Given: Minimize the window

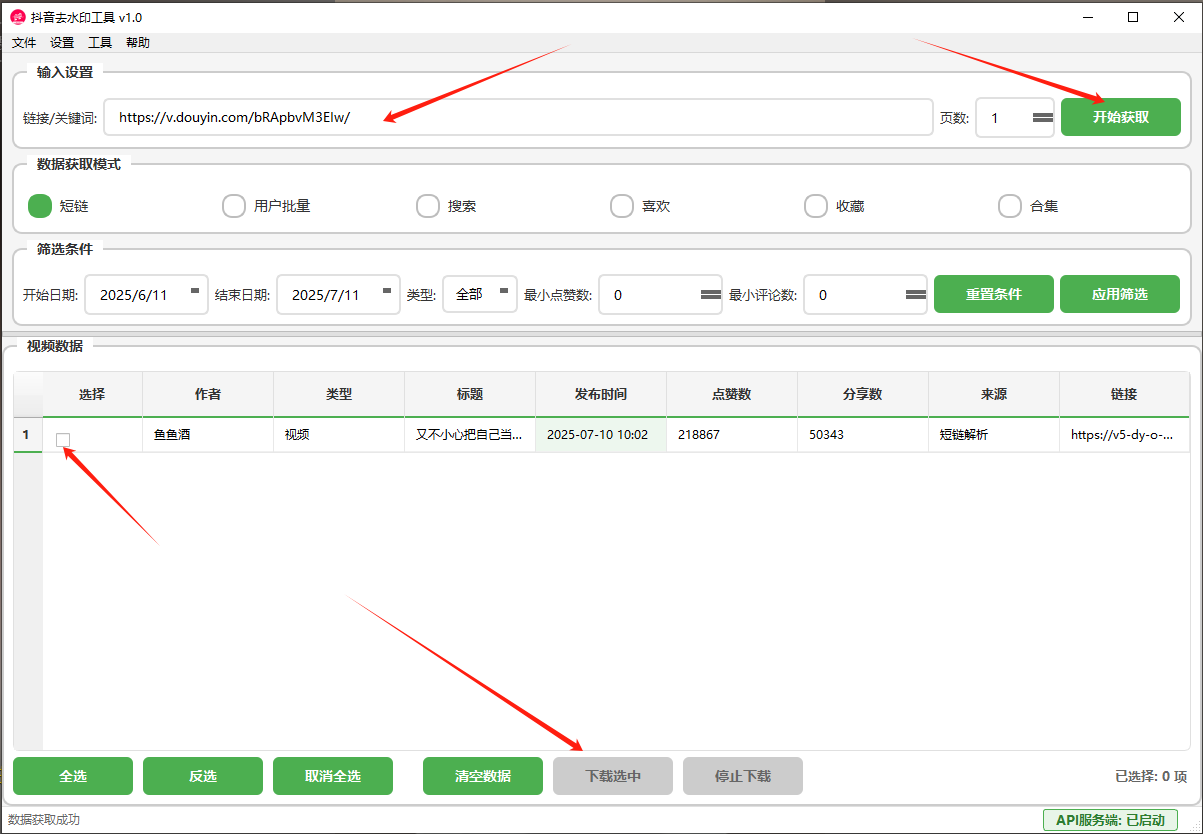Looking at the screenshot, I should point(1087,17).
